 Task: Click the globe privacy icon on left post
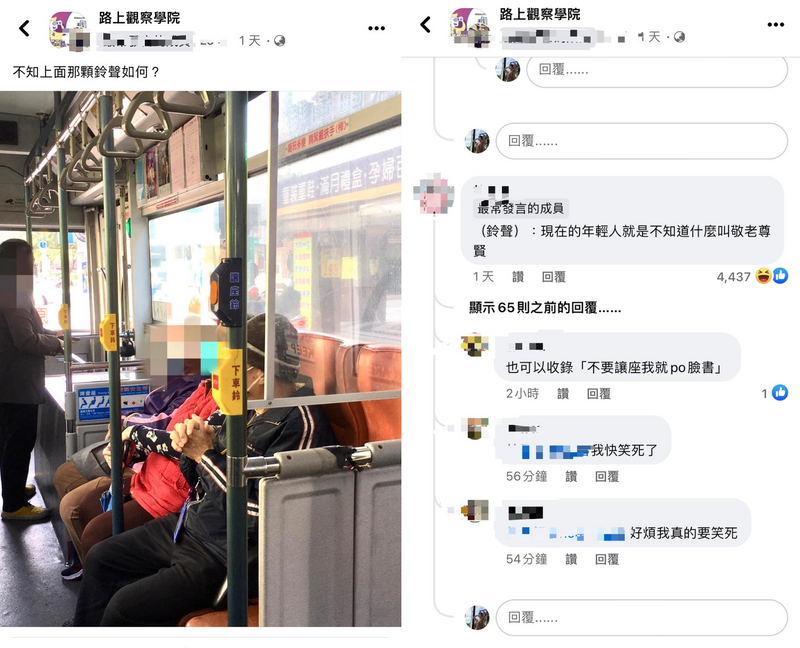pos(279,40)
